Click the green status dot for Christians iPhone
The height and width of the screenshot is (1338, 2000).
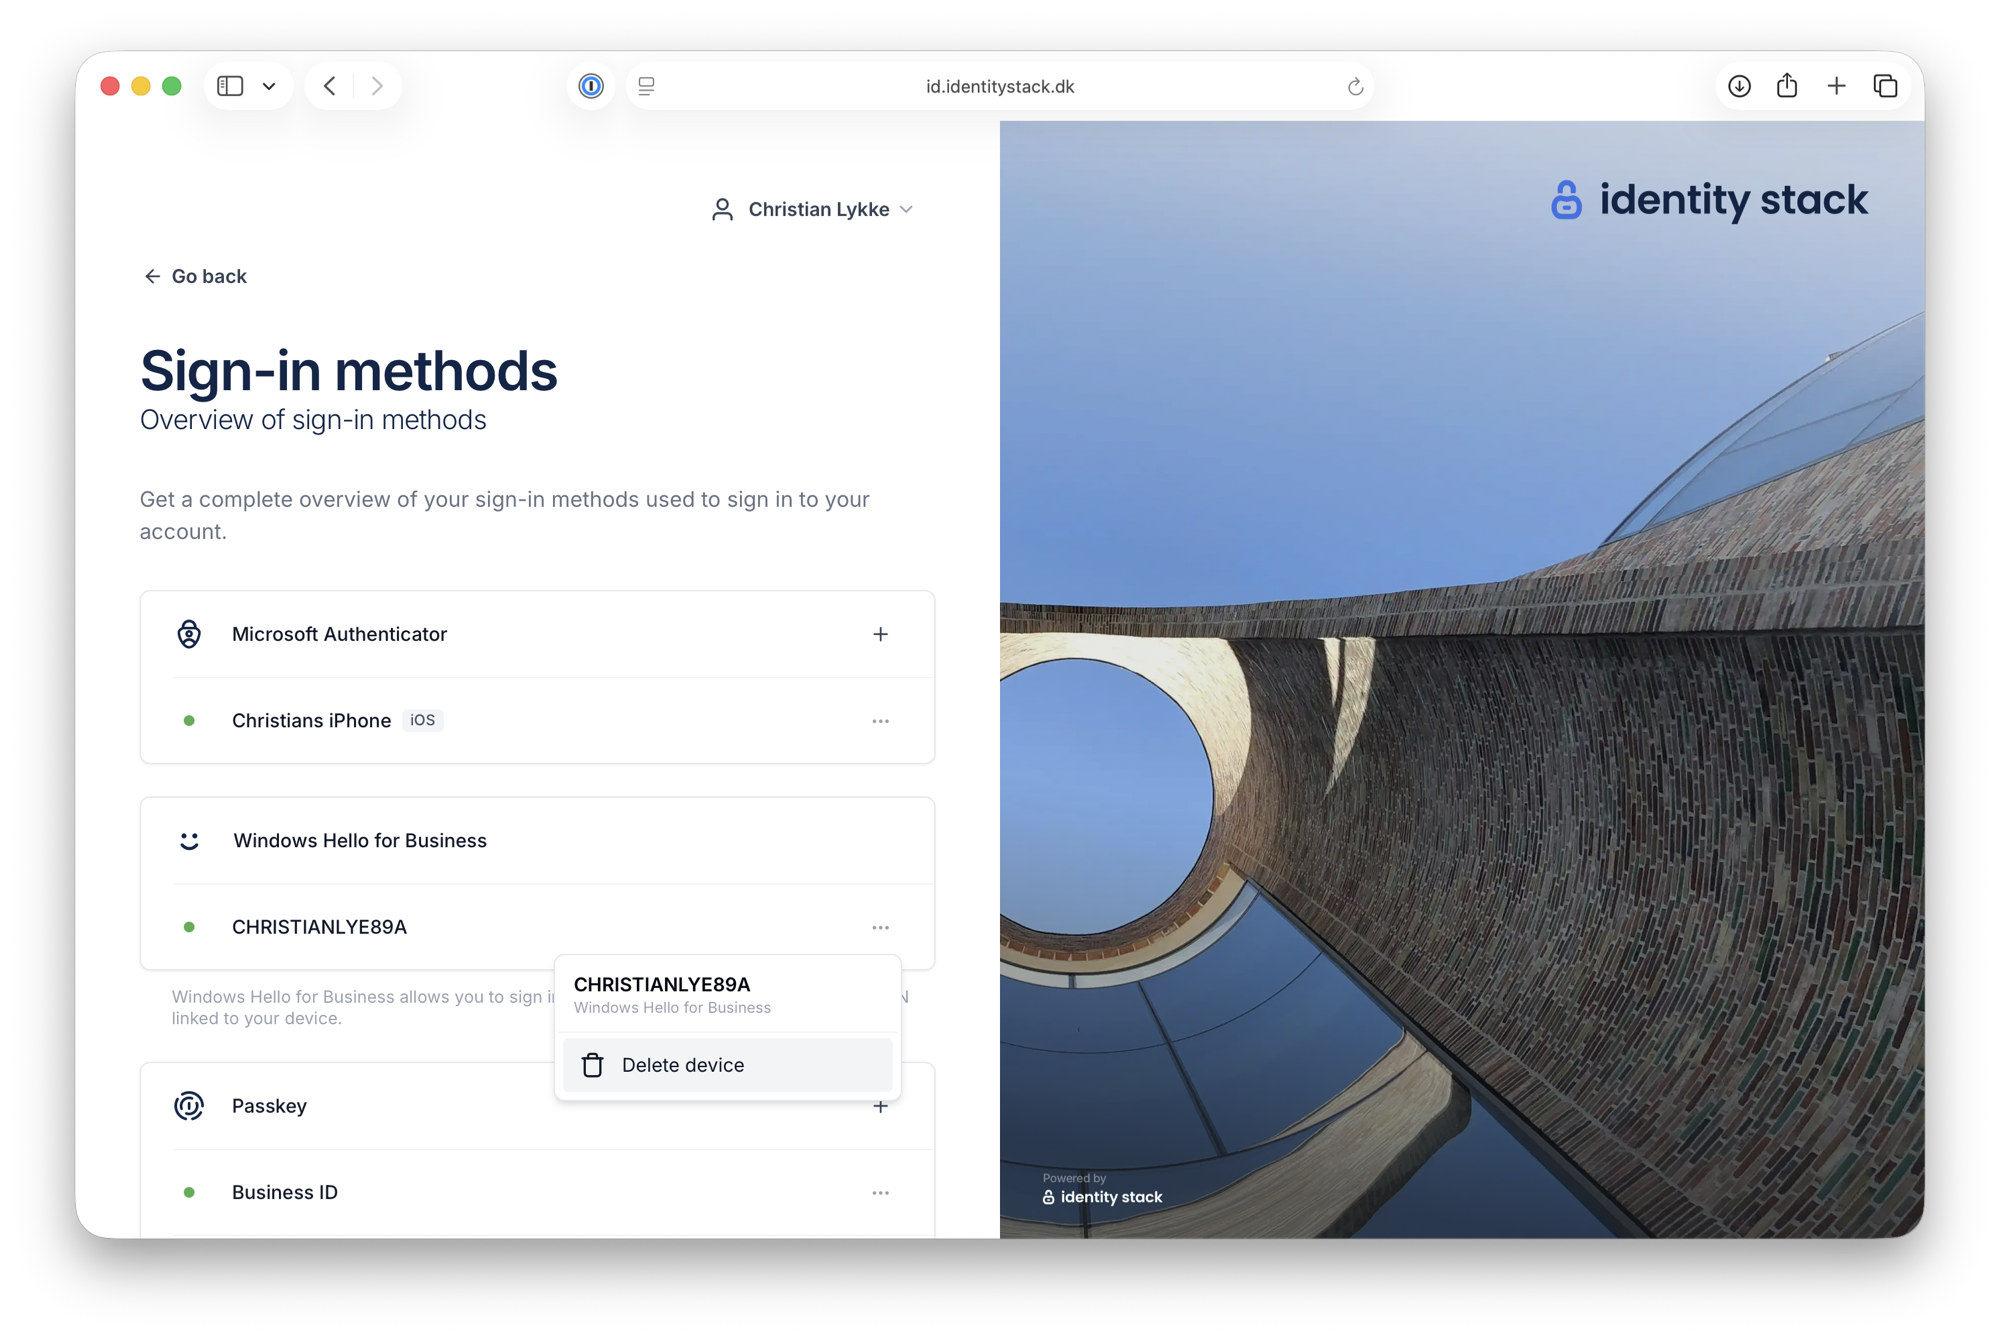(x=189, y=721)
